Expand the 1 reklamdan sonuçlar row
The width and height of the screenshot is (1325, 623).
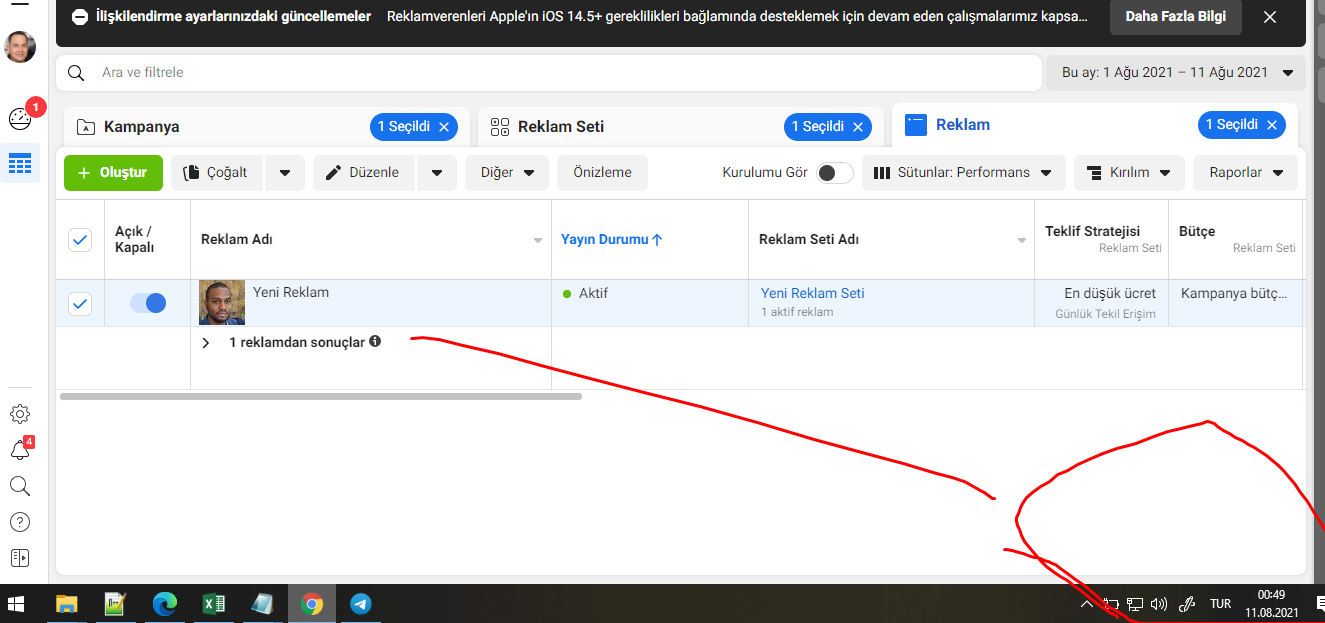pyautogui.click(x=206, y=343)
